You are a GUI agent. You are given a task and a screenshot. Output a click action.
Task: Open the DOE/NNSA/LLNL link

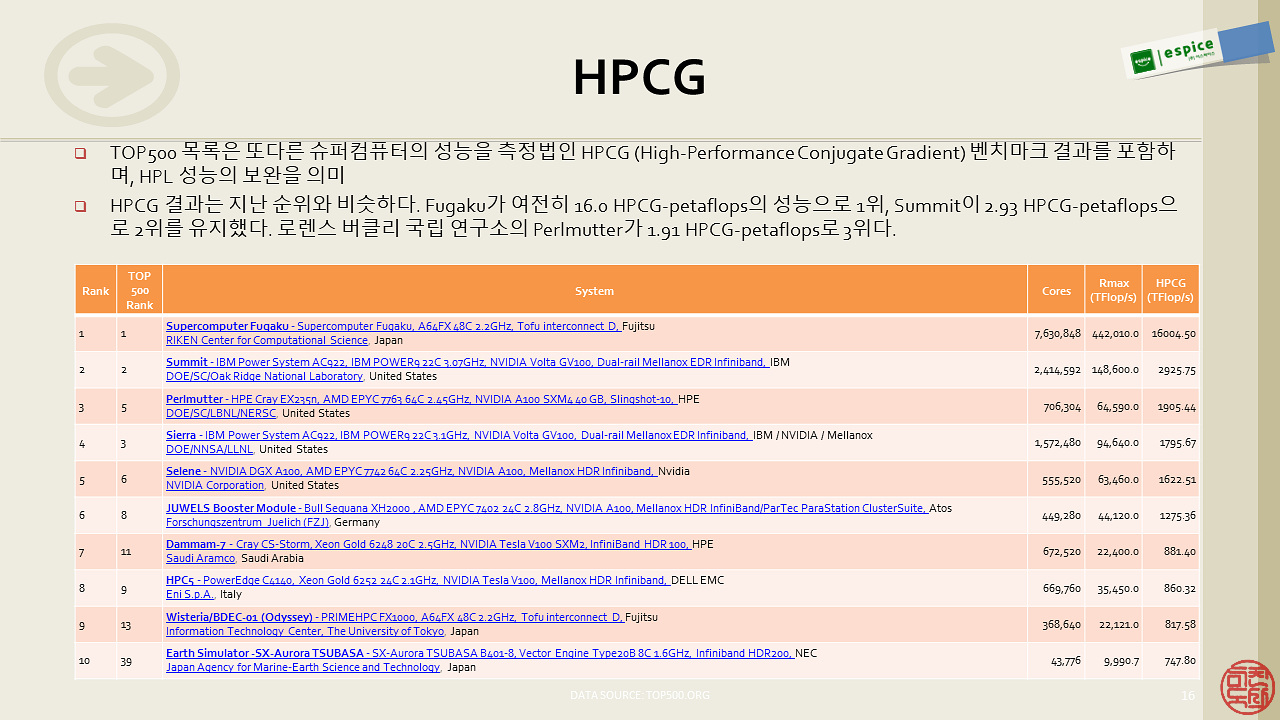[209, 449]
